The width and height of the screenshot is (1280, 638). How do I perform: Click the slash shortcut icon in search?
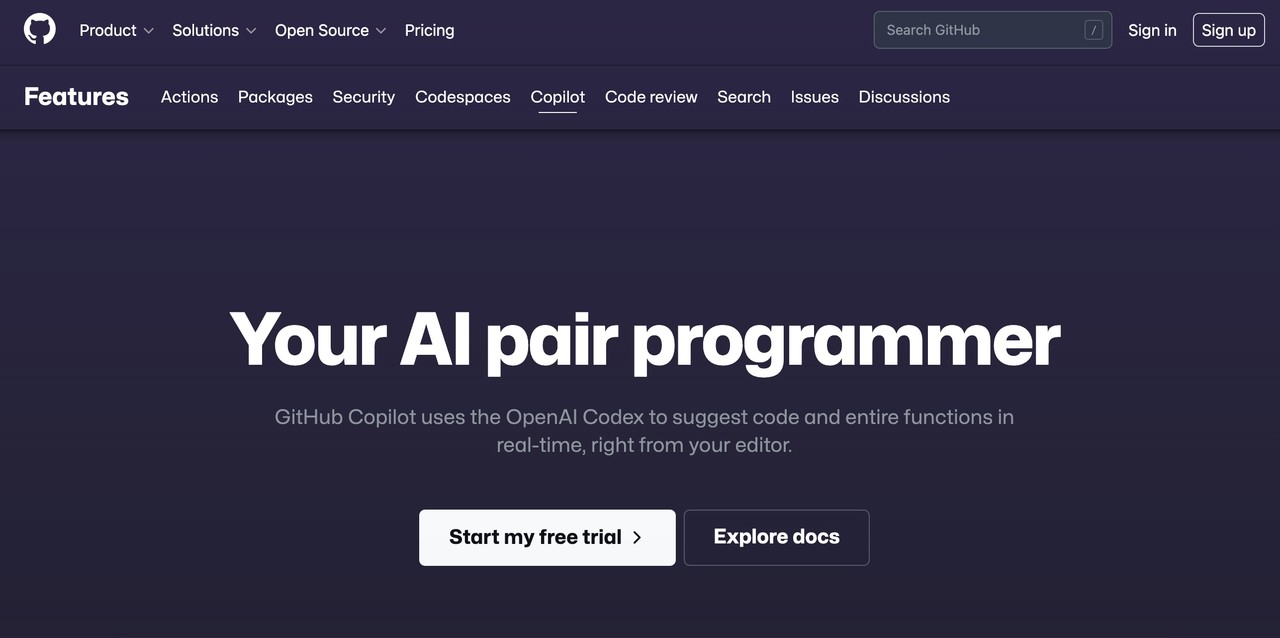pos(1093,30)
